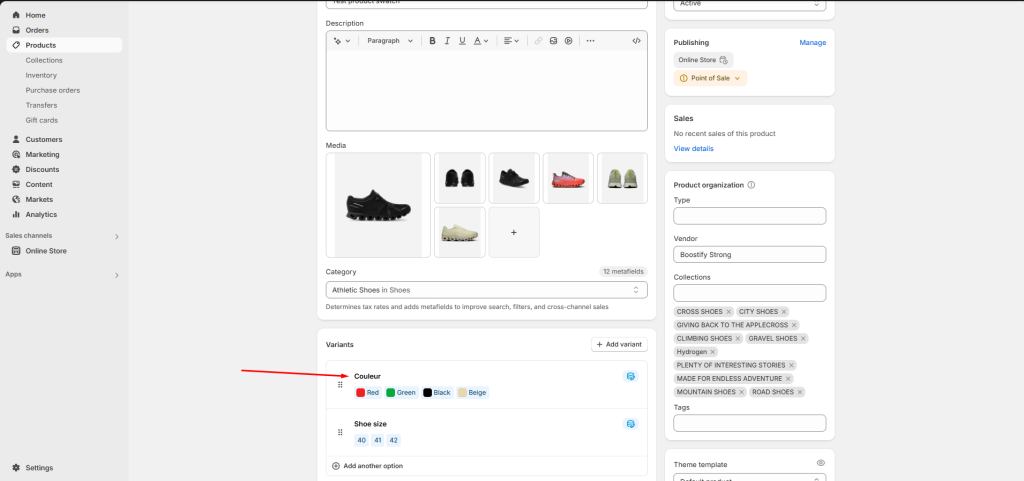Viewport: 1024px width, 481px height.
Task: Open the Point of Sale dropdown badge
Action: (x=711, y=78)
